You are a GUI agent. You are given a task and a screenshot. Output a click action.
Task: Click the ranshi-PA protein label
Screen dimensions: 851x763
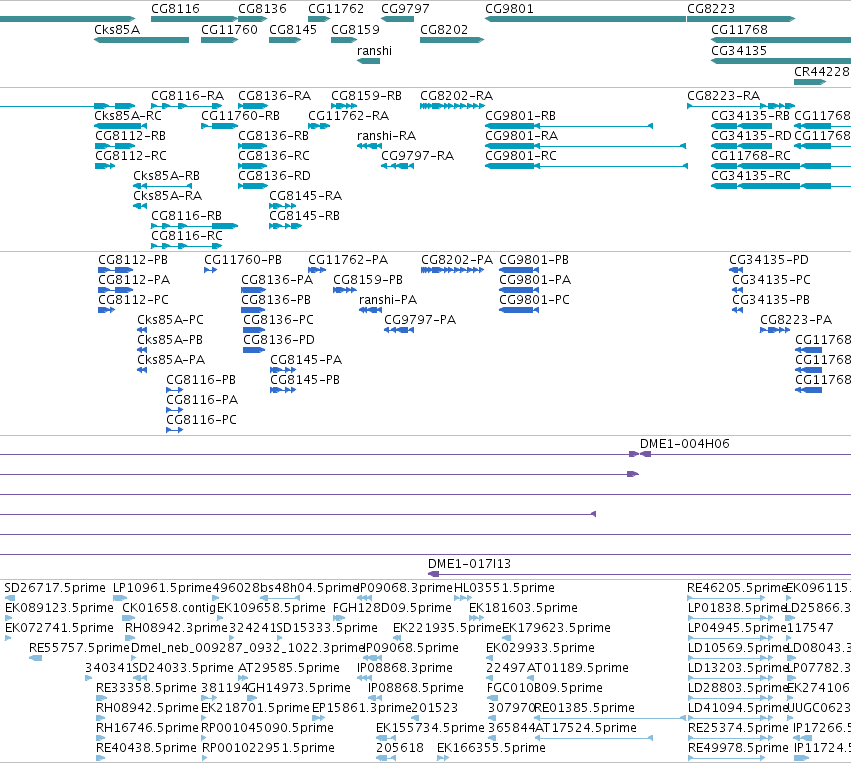coord(388,300)
